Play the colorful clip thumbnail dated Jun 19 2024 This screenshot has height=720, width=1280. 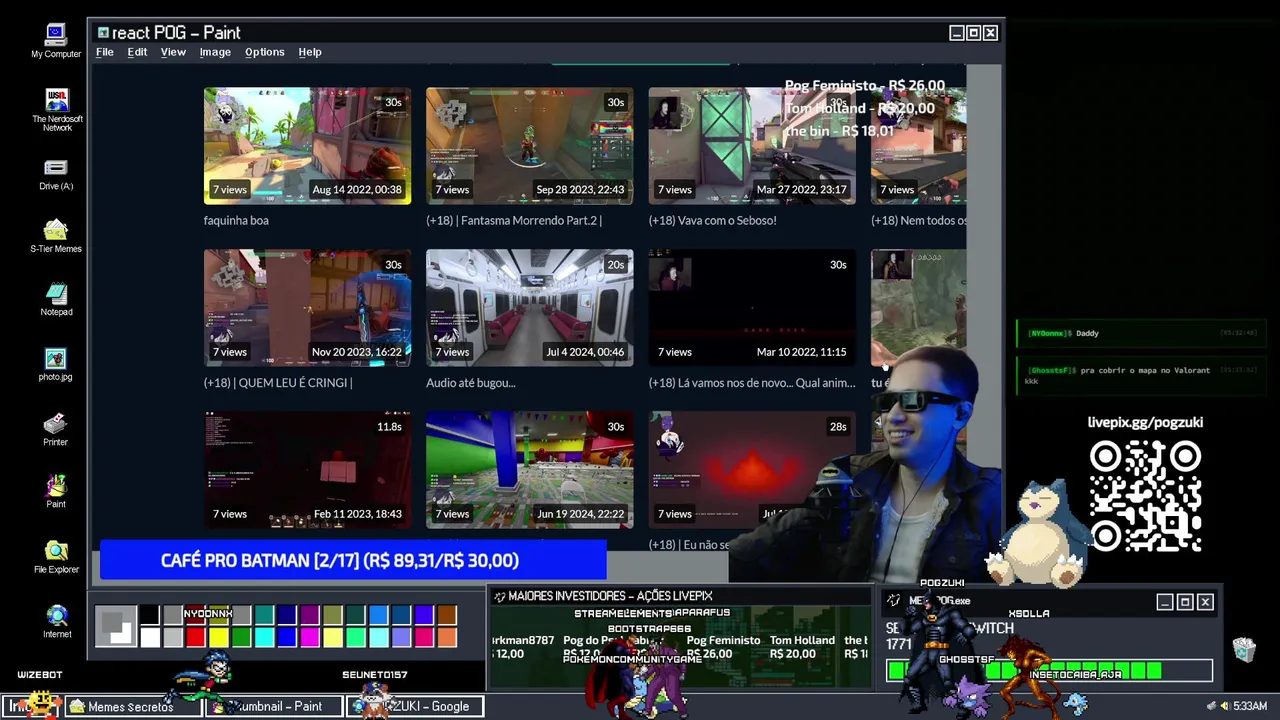tap(529, 470)
